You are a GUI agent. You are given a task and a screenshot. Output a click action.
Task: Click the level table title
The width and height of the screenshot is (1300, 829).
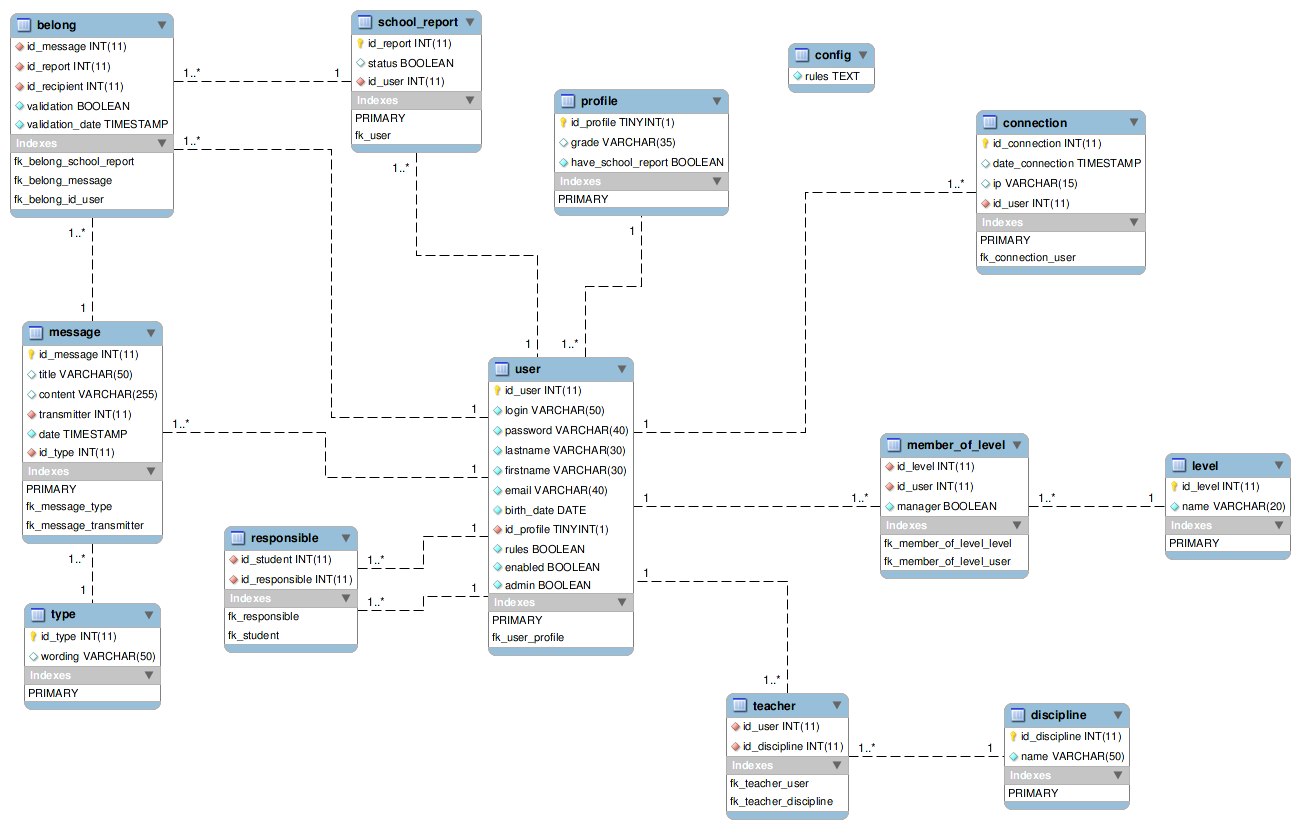click(1204, 466)
